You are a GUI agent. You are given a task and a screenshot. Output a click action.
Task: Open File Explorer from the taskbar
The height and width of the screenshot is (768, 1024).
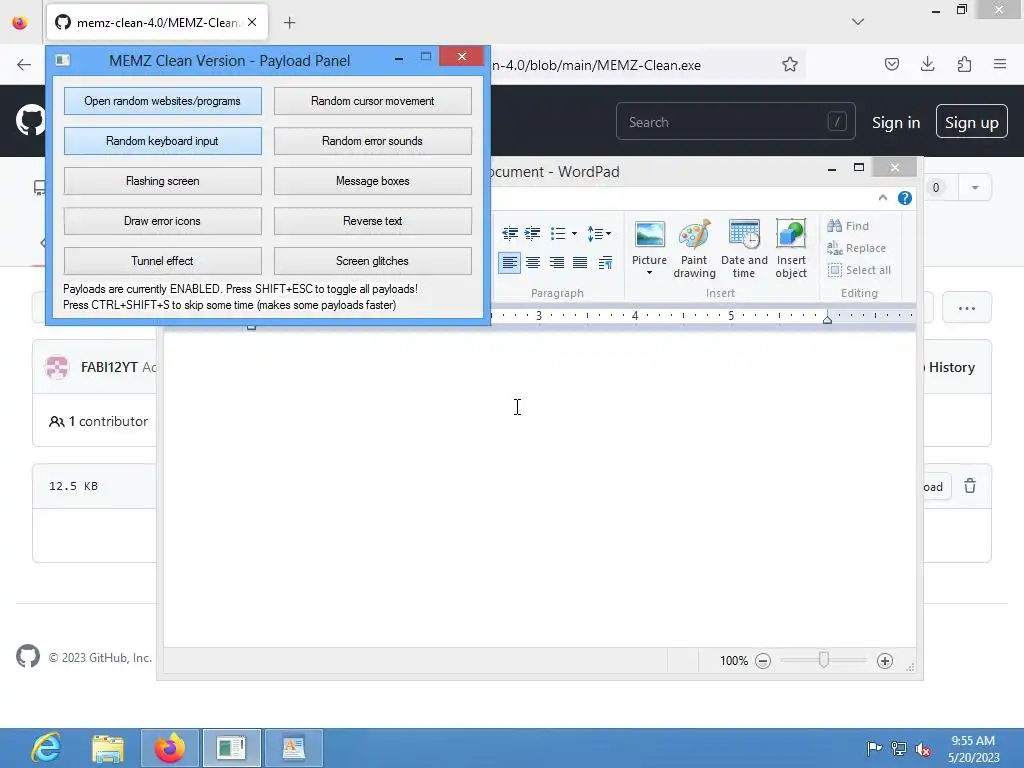point(108,748)
